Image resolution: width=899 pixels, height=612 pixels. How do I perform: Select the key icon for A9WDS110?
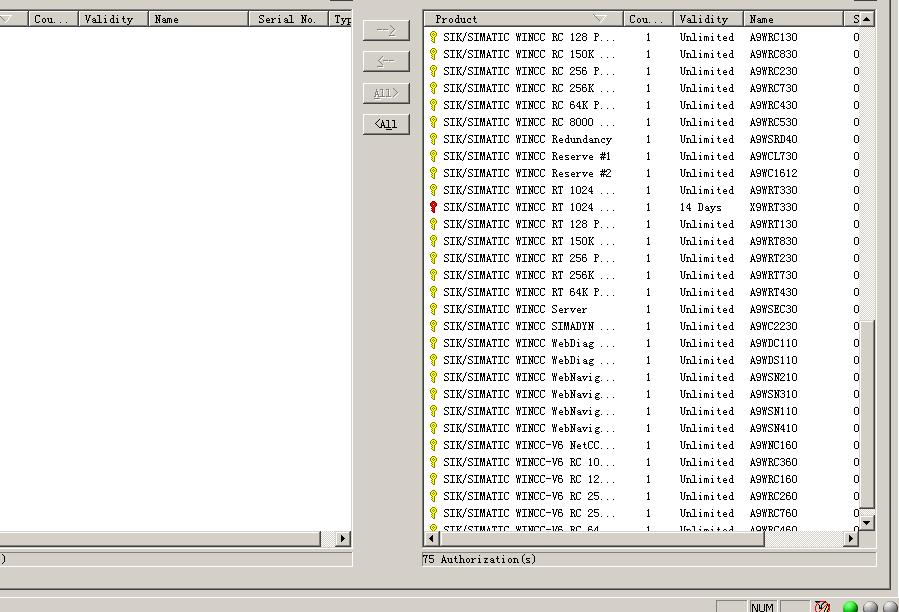coord(433,360)
